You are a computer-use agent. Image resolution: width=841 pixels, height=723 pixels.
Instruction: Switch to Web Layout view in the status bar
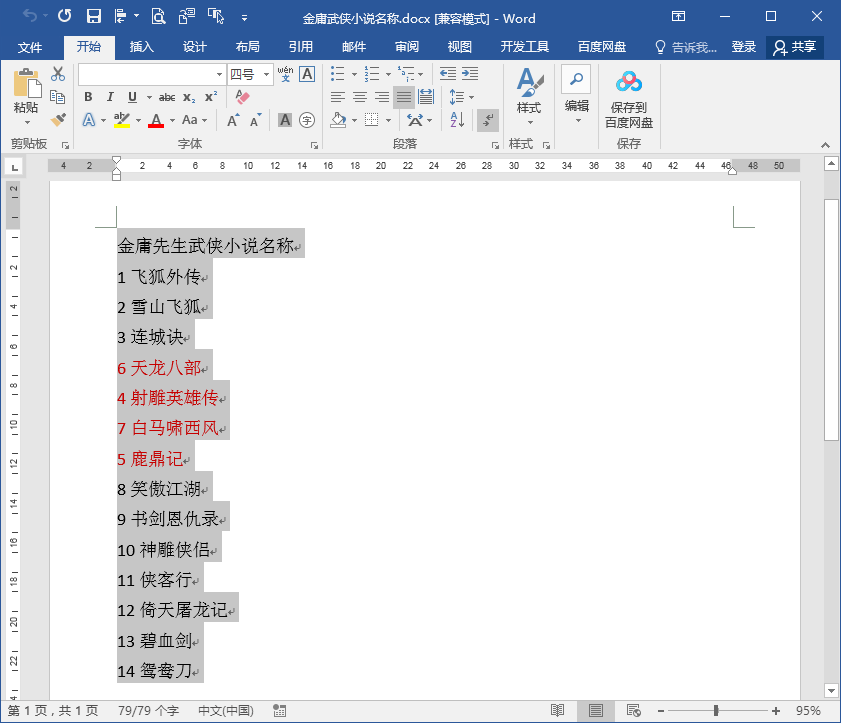click(x=633, y=711)
